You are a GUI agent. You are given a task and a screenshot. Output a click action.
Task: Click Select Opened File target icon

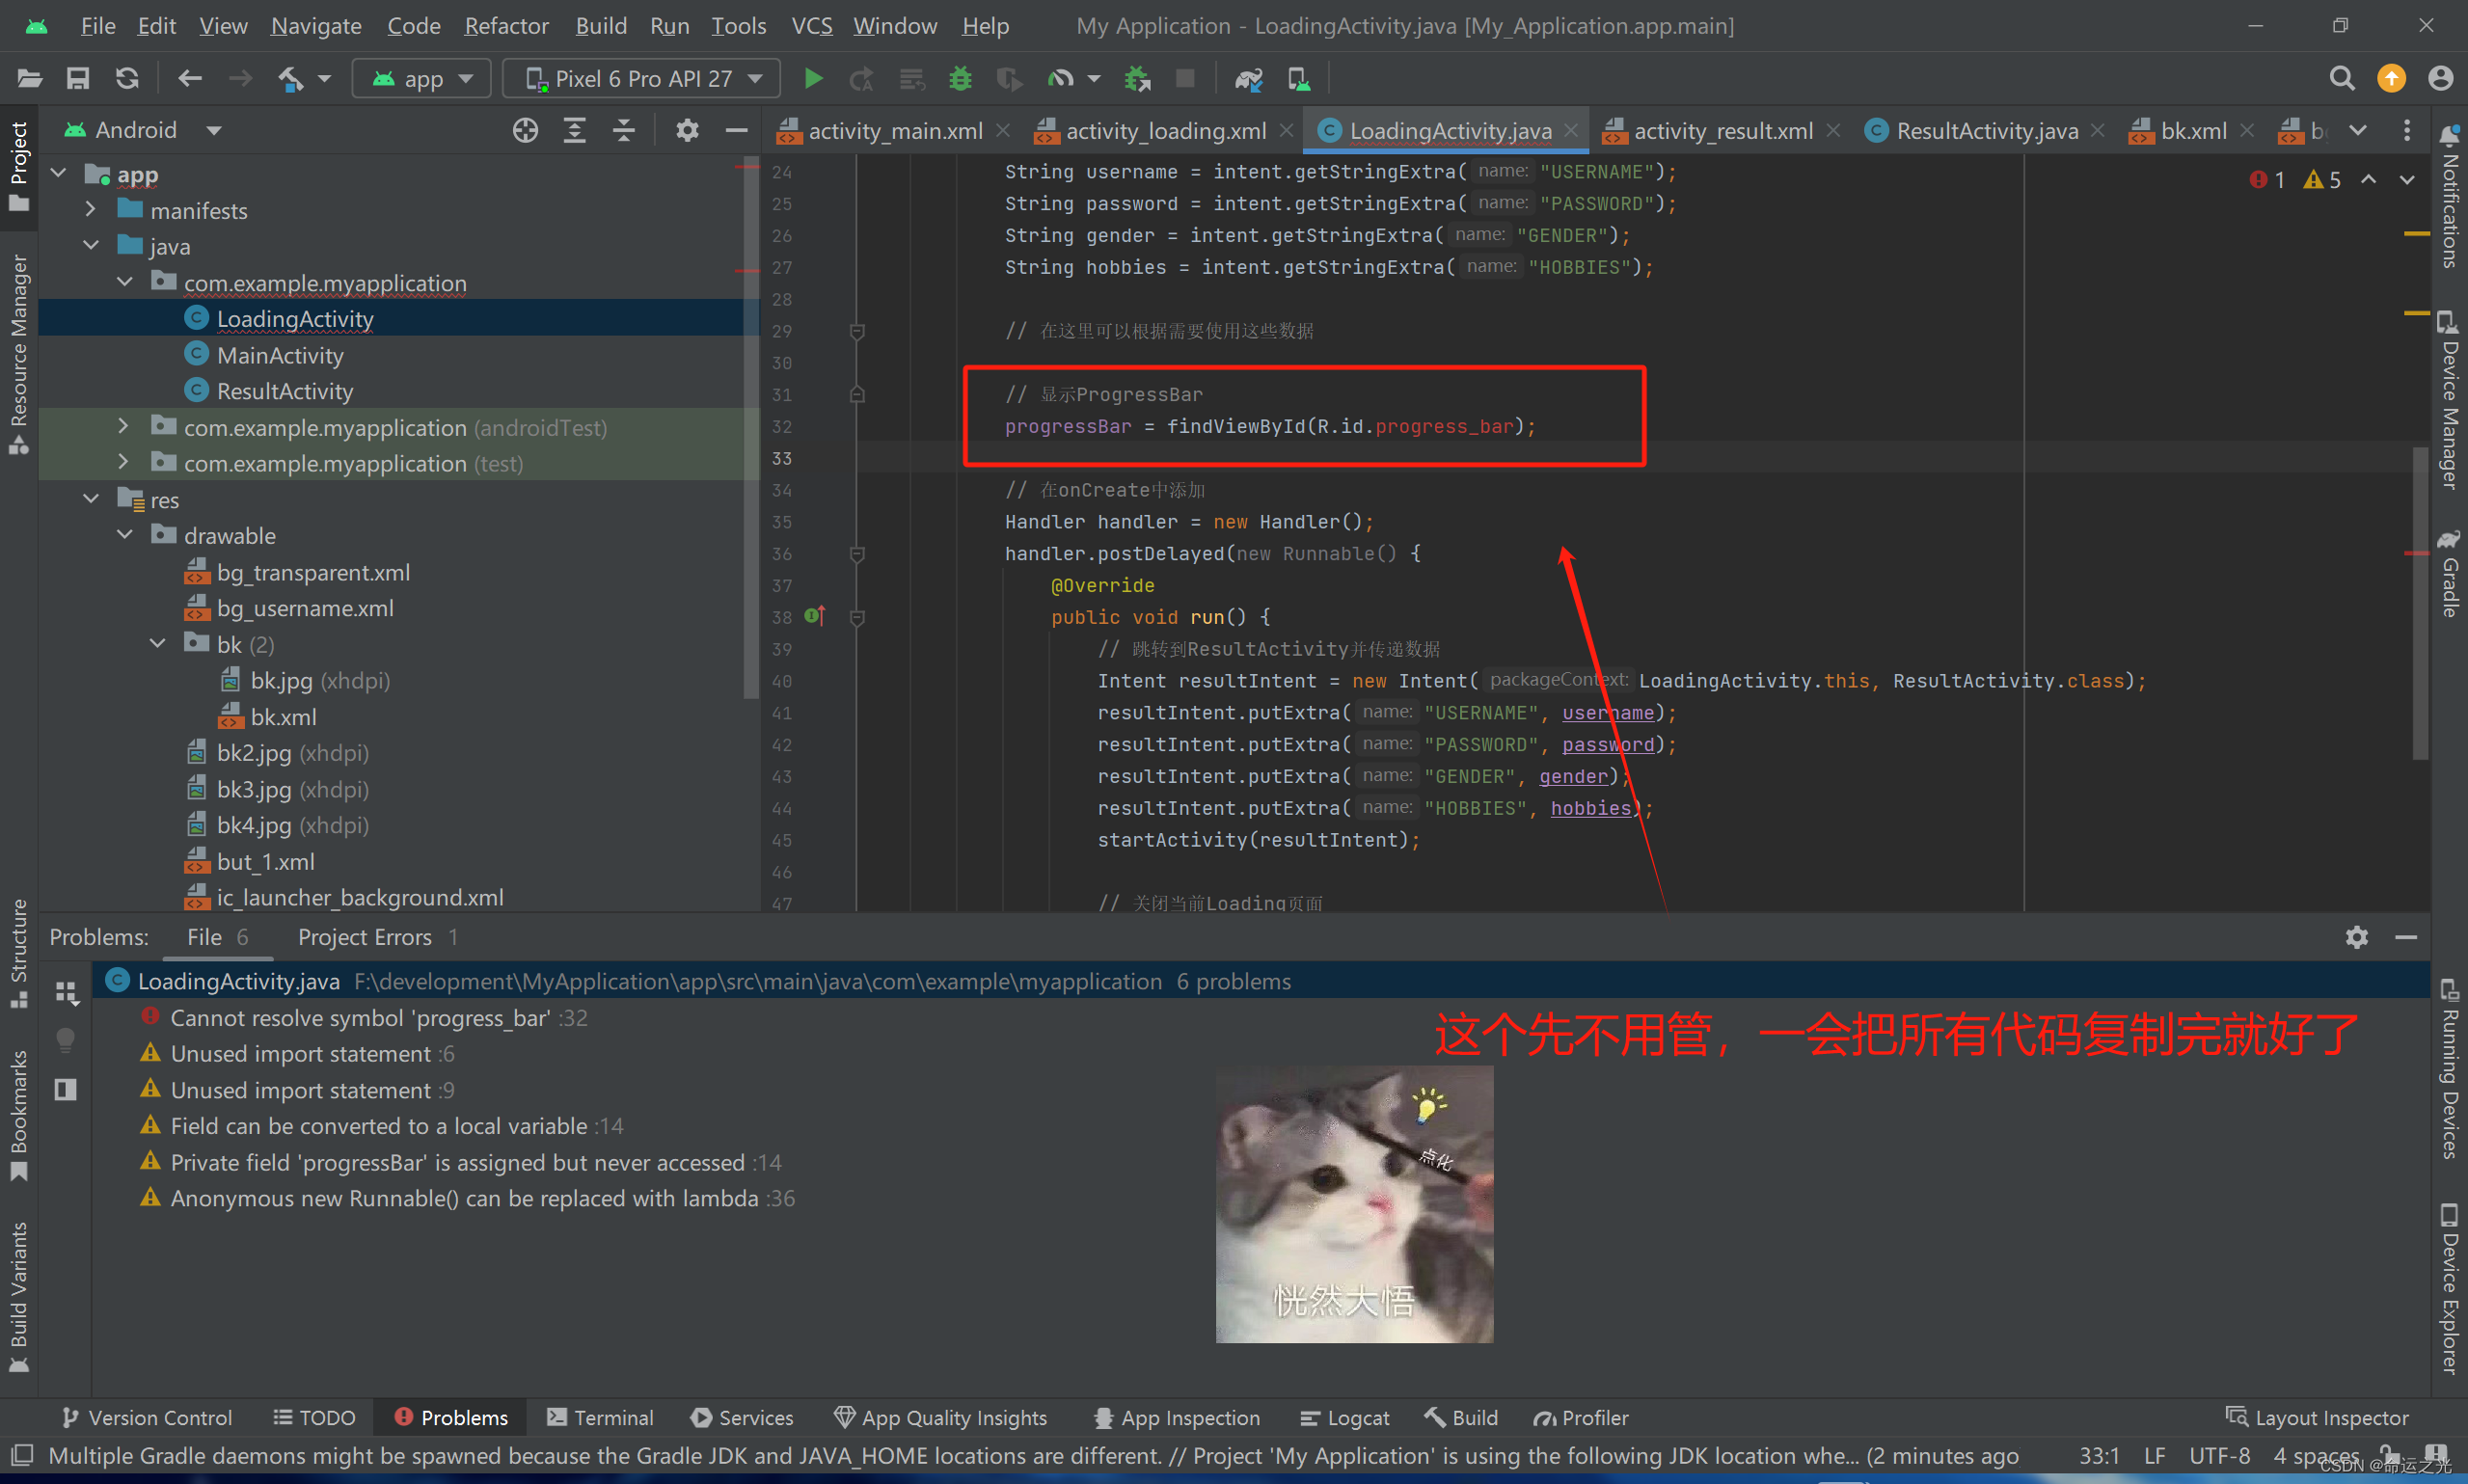point(525,130)
